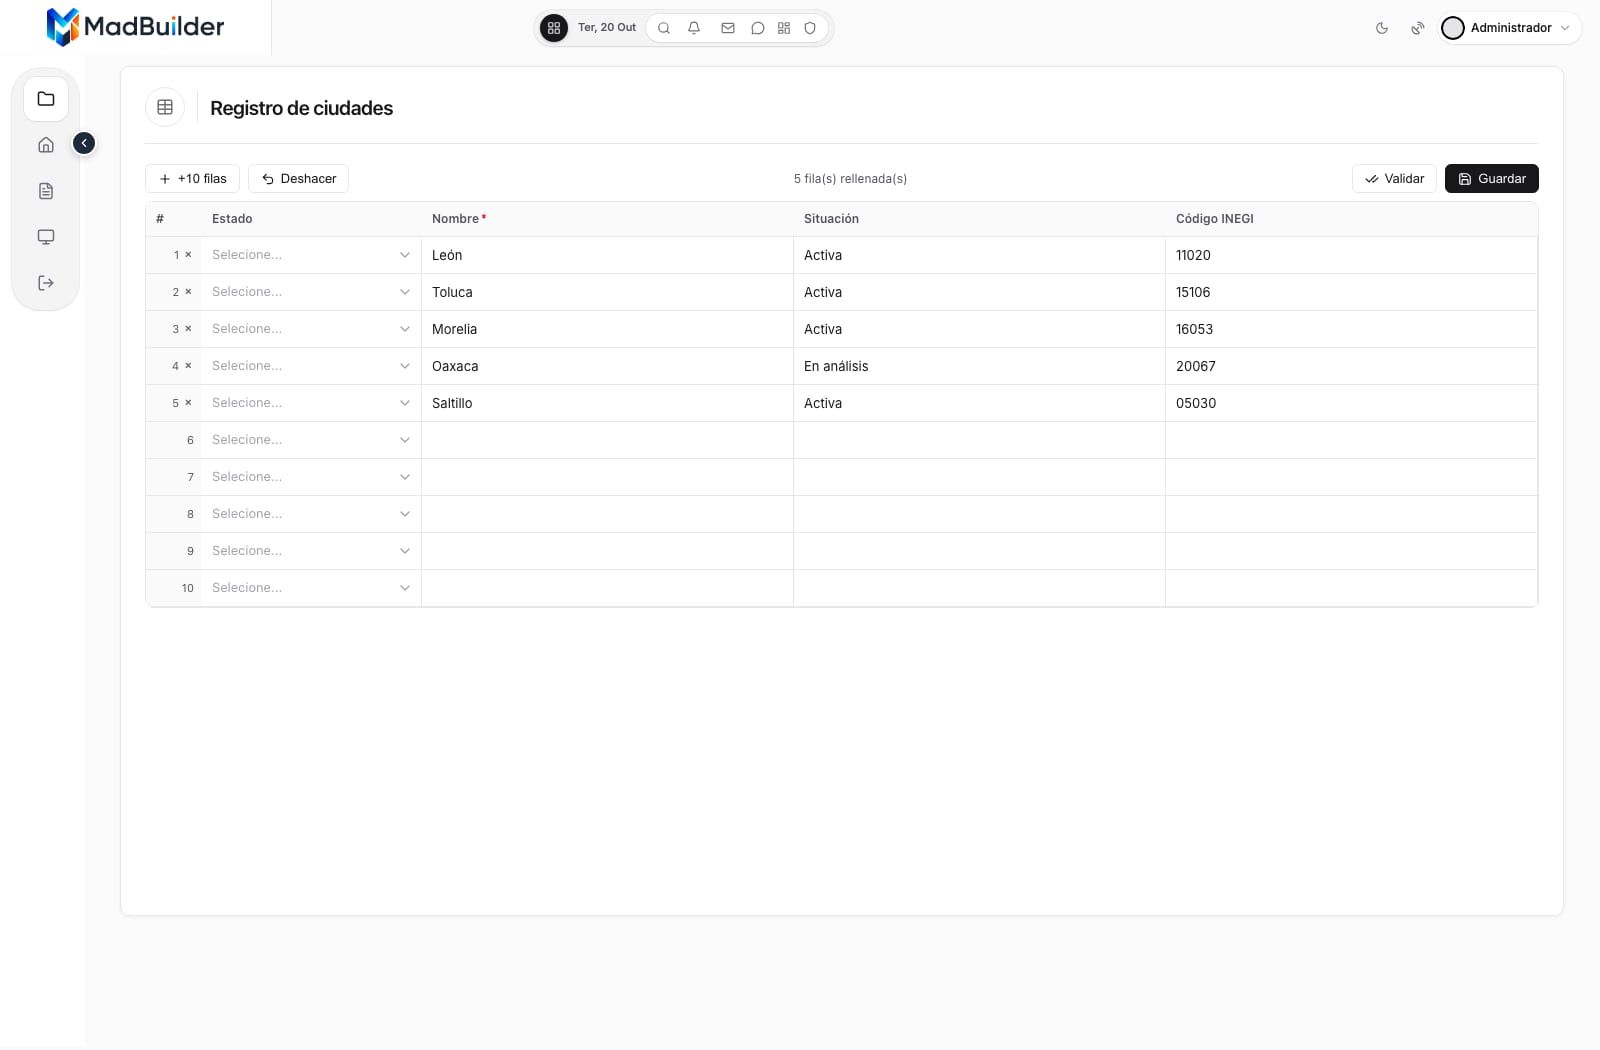Click the Código INEGI cell 05030
Image resolution: width=1600 pixels, height=1050 pixels.
click(1351, 403)
